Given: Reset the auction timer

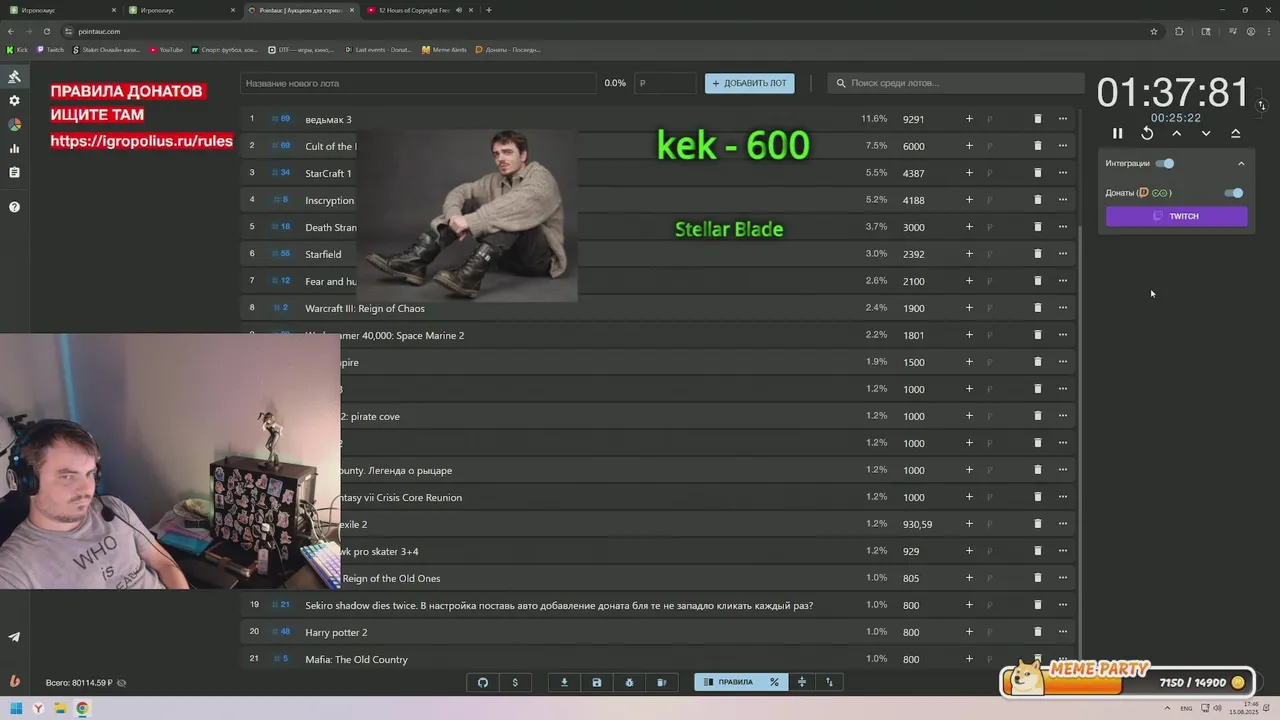Looking at the screenshot, I should point(1147,133).
